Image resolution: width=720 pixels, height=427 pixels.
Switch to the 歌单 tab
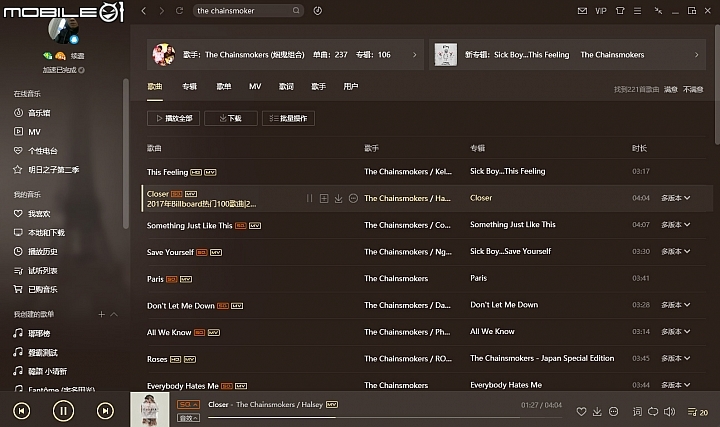pos(224,86)
